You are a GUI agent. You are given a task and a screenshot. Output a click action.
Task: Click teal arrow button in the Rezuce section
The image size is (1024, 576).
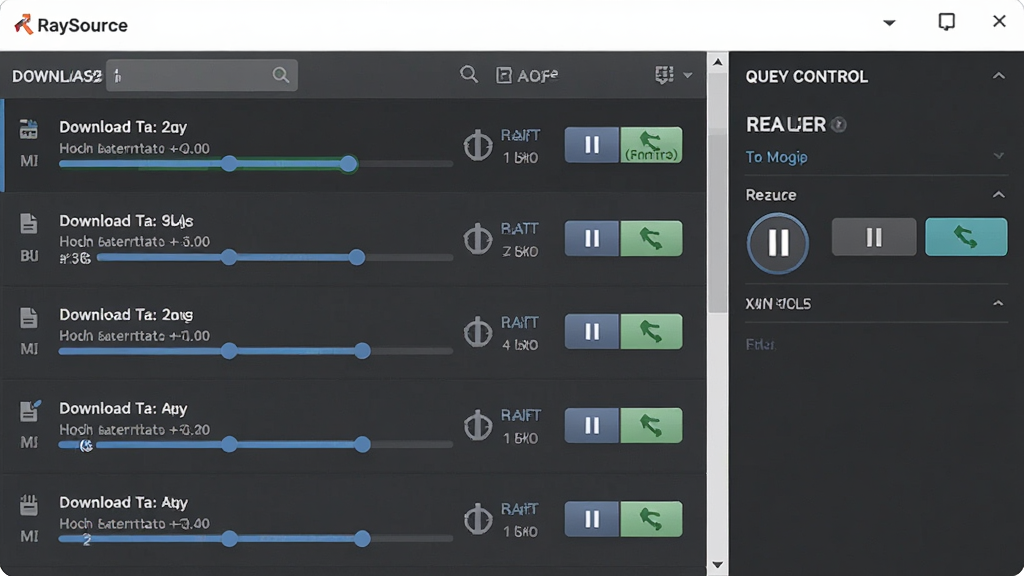[x=966, y=237]
